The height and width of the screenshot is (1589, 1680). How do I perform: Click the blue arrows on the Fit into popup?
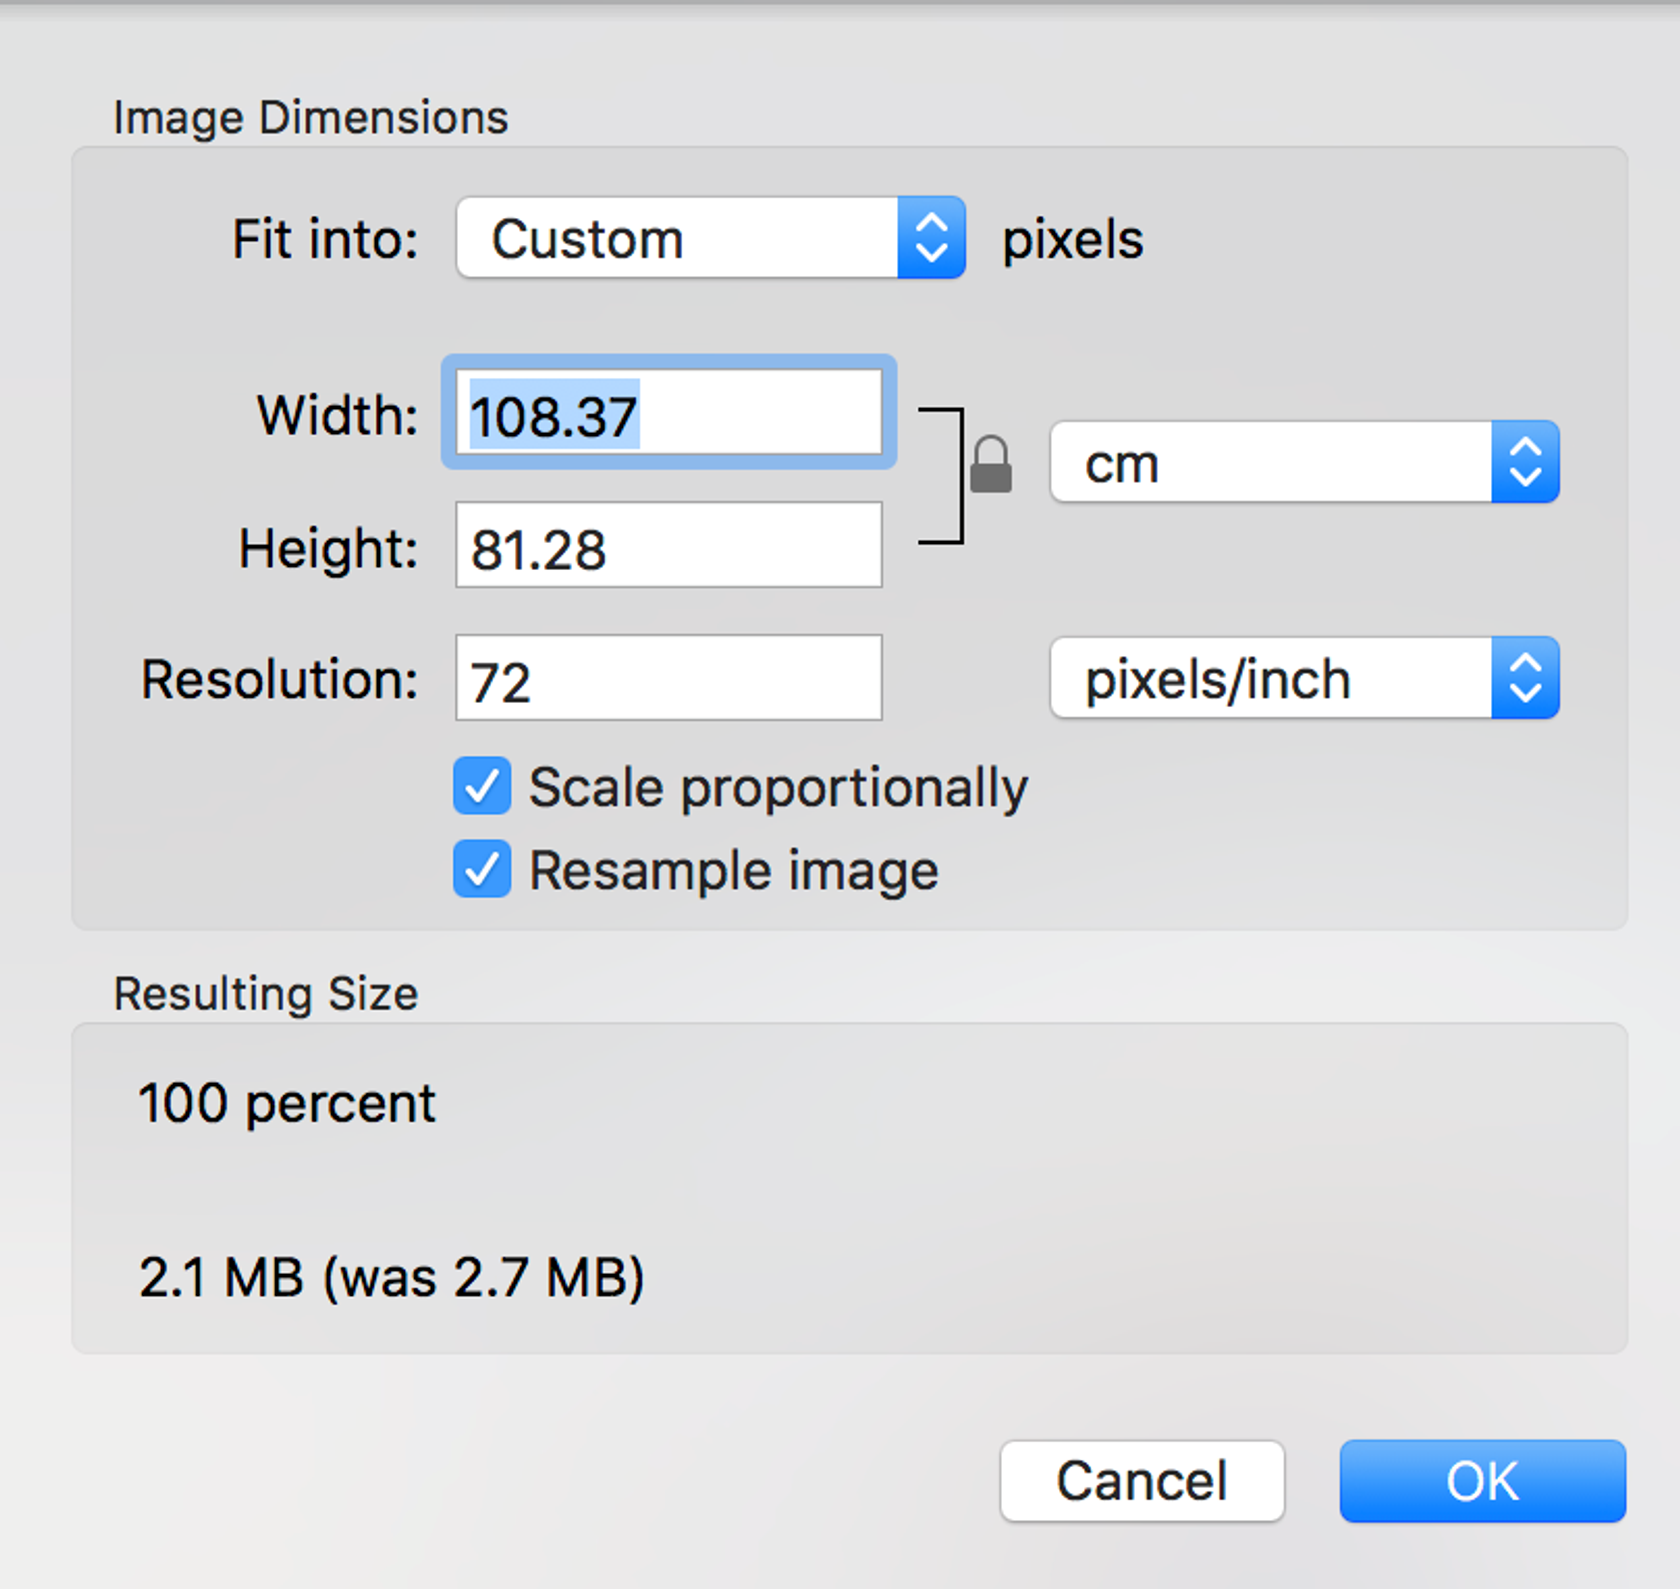(931, 238)
